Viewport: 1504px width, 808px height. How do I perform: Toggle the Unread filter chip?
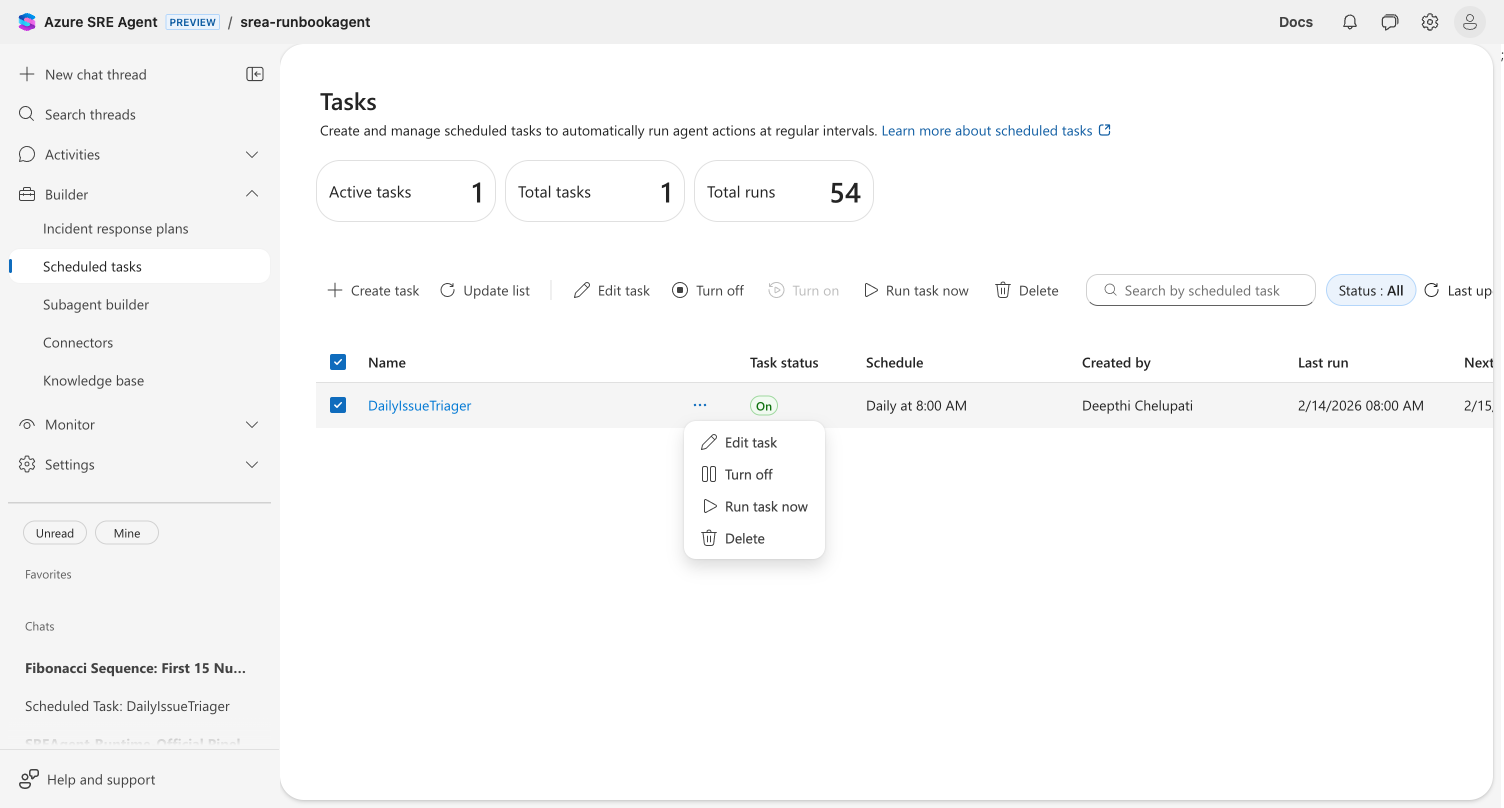(55, 533)
